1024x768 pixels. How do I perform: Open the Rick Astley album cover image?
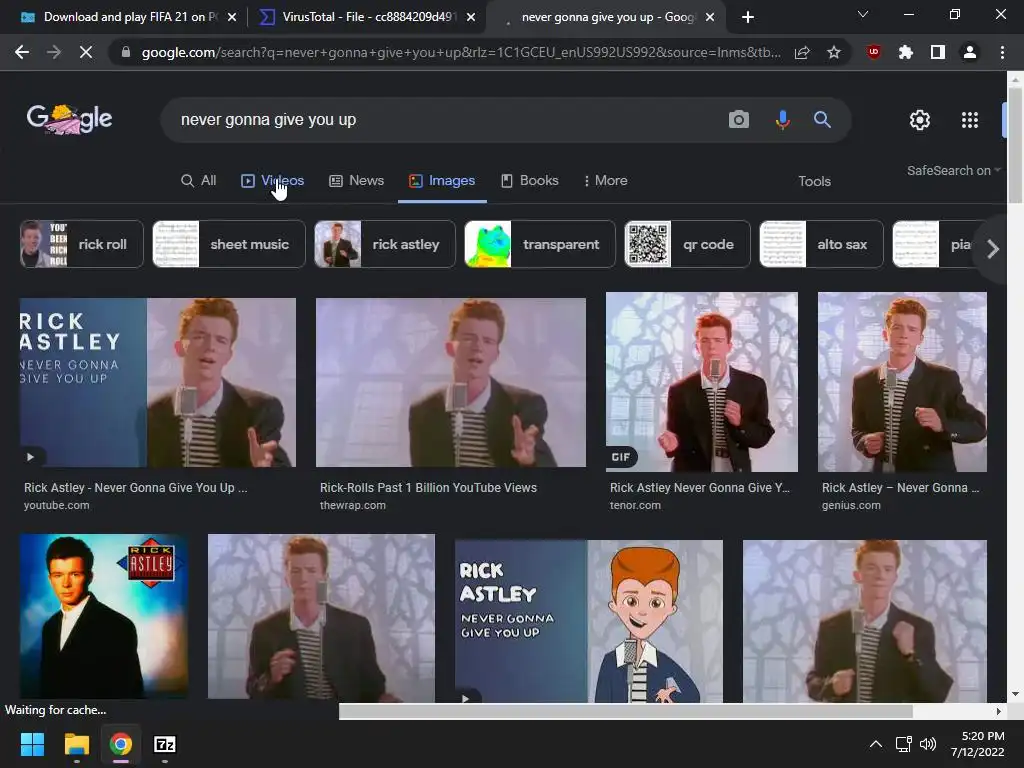coord(104,617)
